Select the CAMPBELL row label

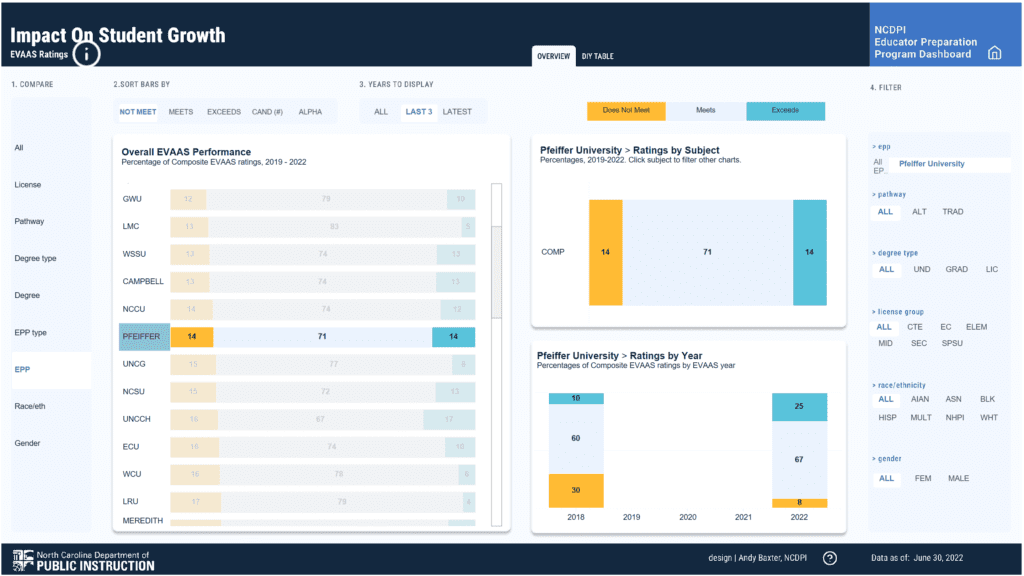coord(143,281)
